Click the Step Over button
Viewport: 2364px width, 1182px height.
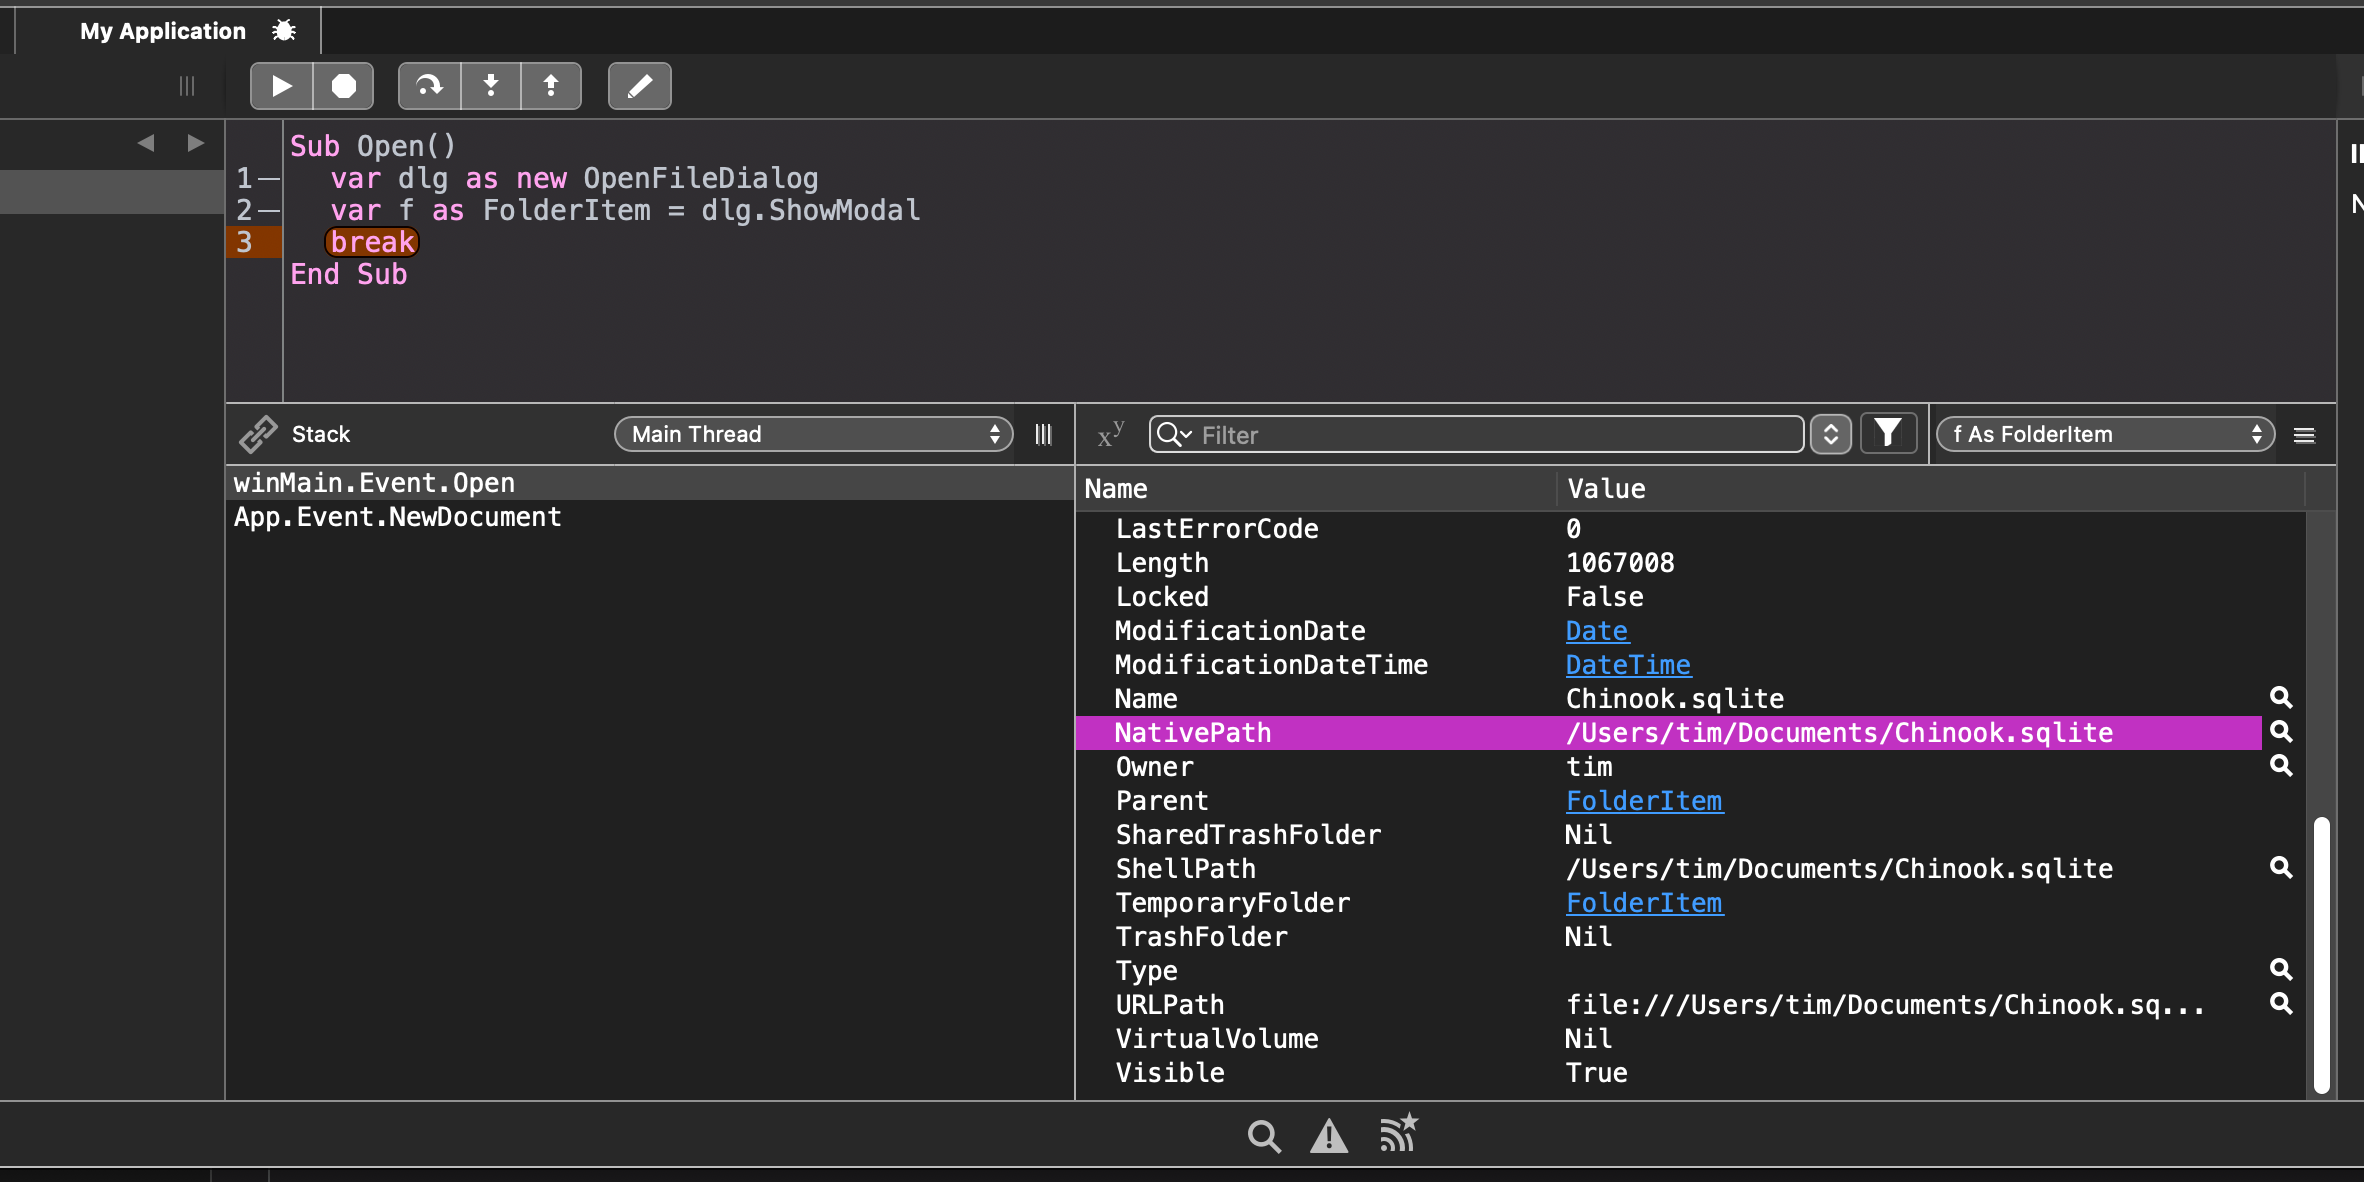(430, 86)
